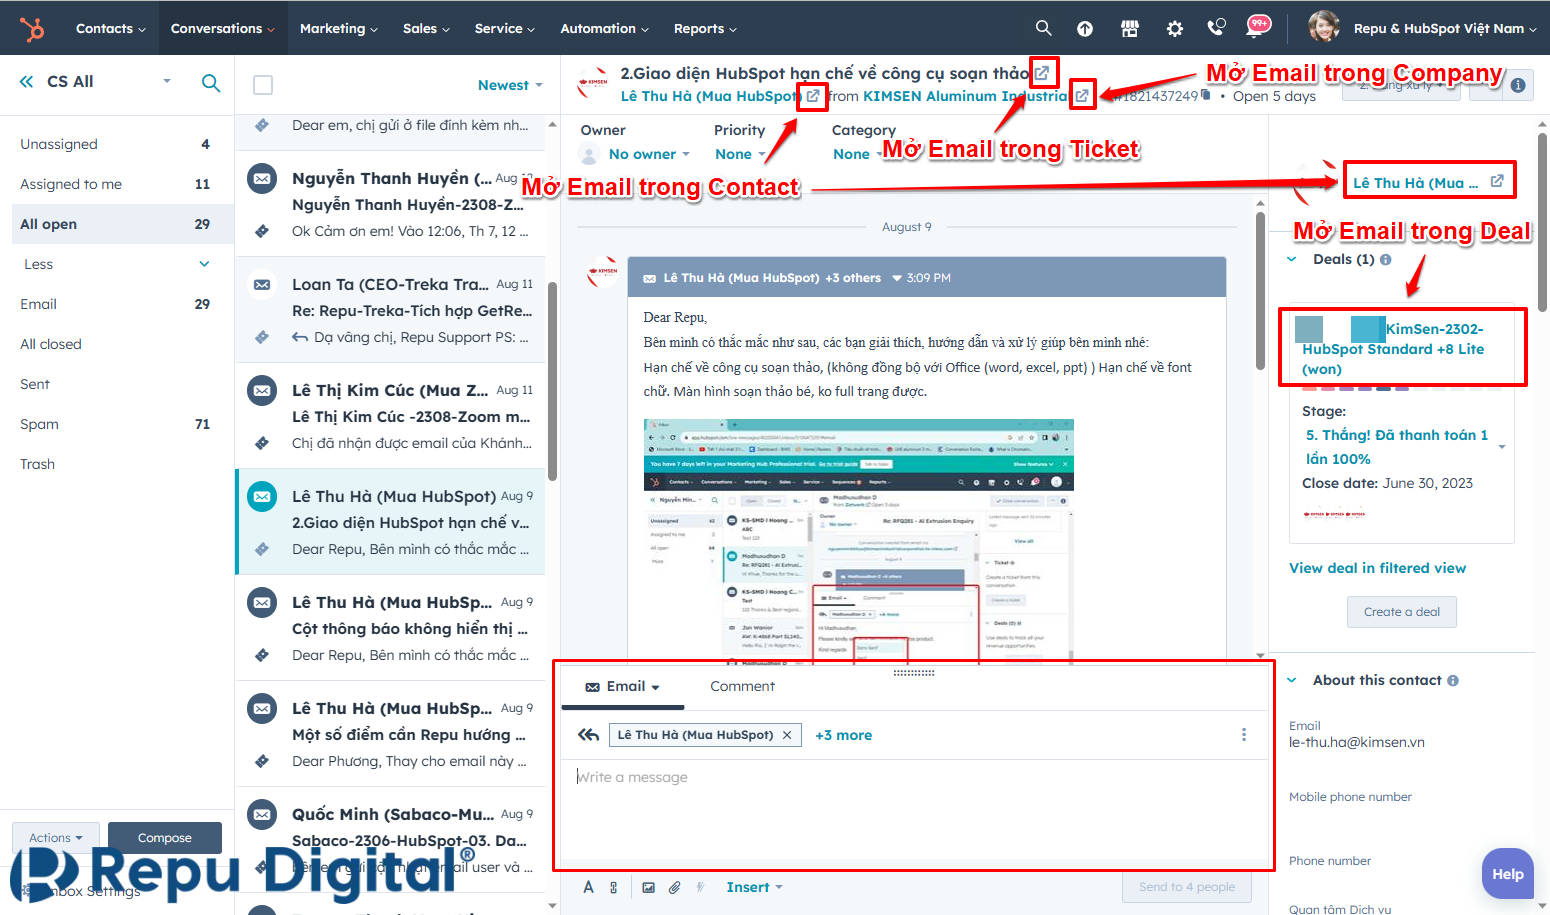Click the Create a deal button

pos(1402,612)
